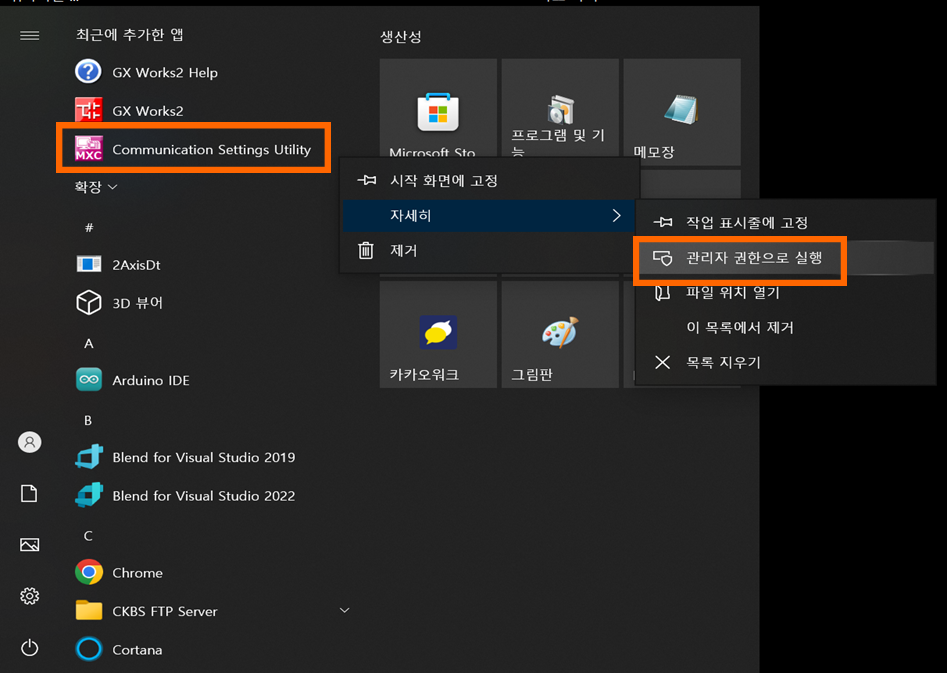The width and height of the screenshot is (947, 673).
Task: Jump via the # letter header
Action: 89,228
